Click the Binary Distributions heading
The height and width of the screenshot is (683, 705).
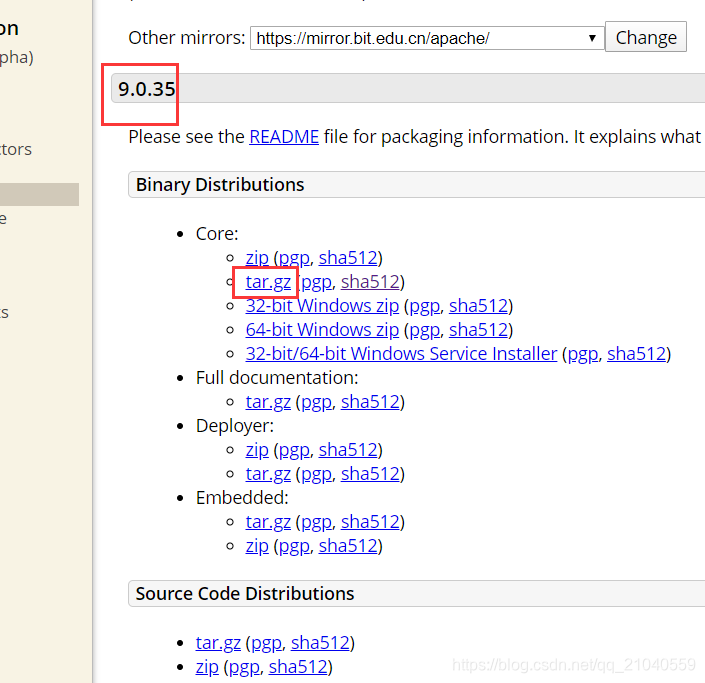[x=220, y=185]
